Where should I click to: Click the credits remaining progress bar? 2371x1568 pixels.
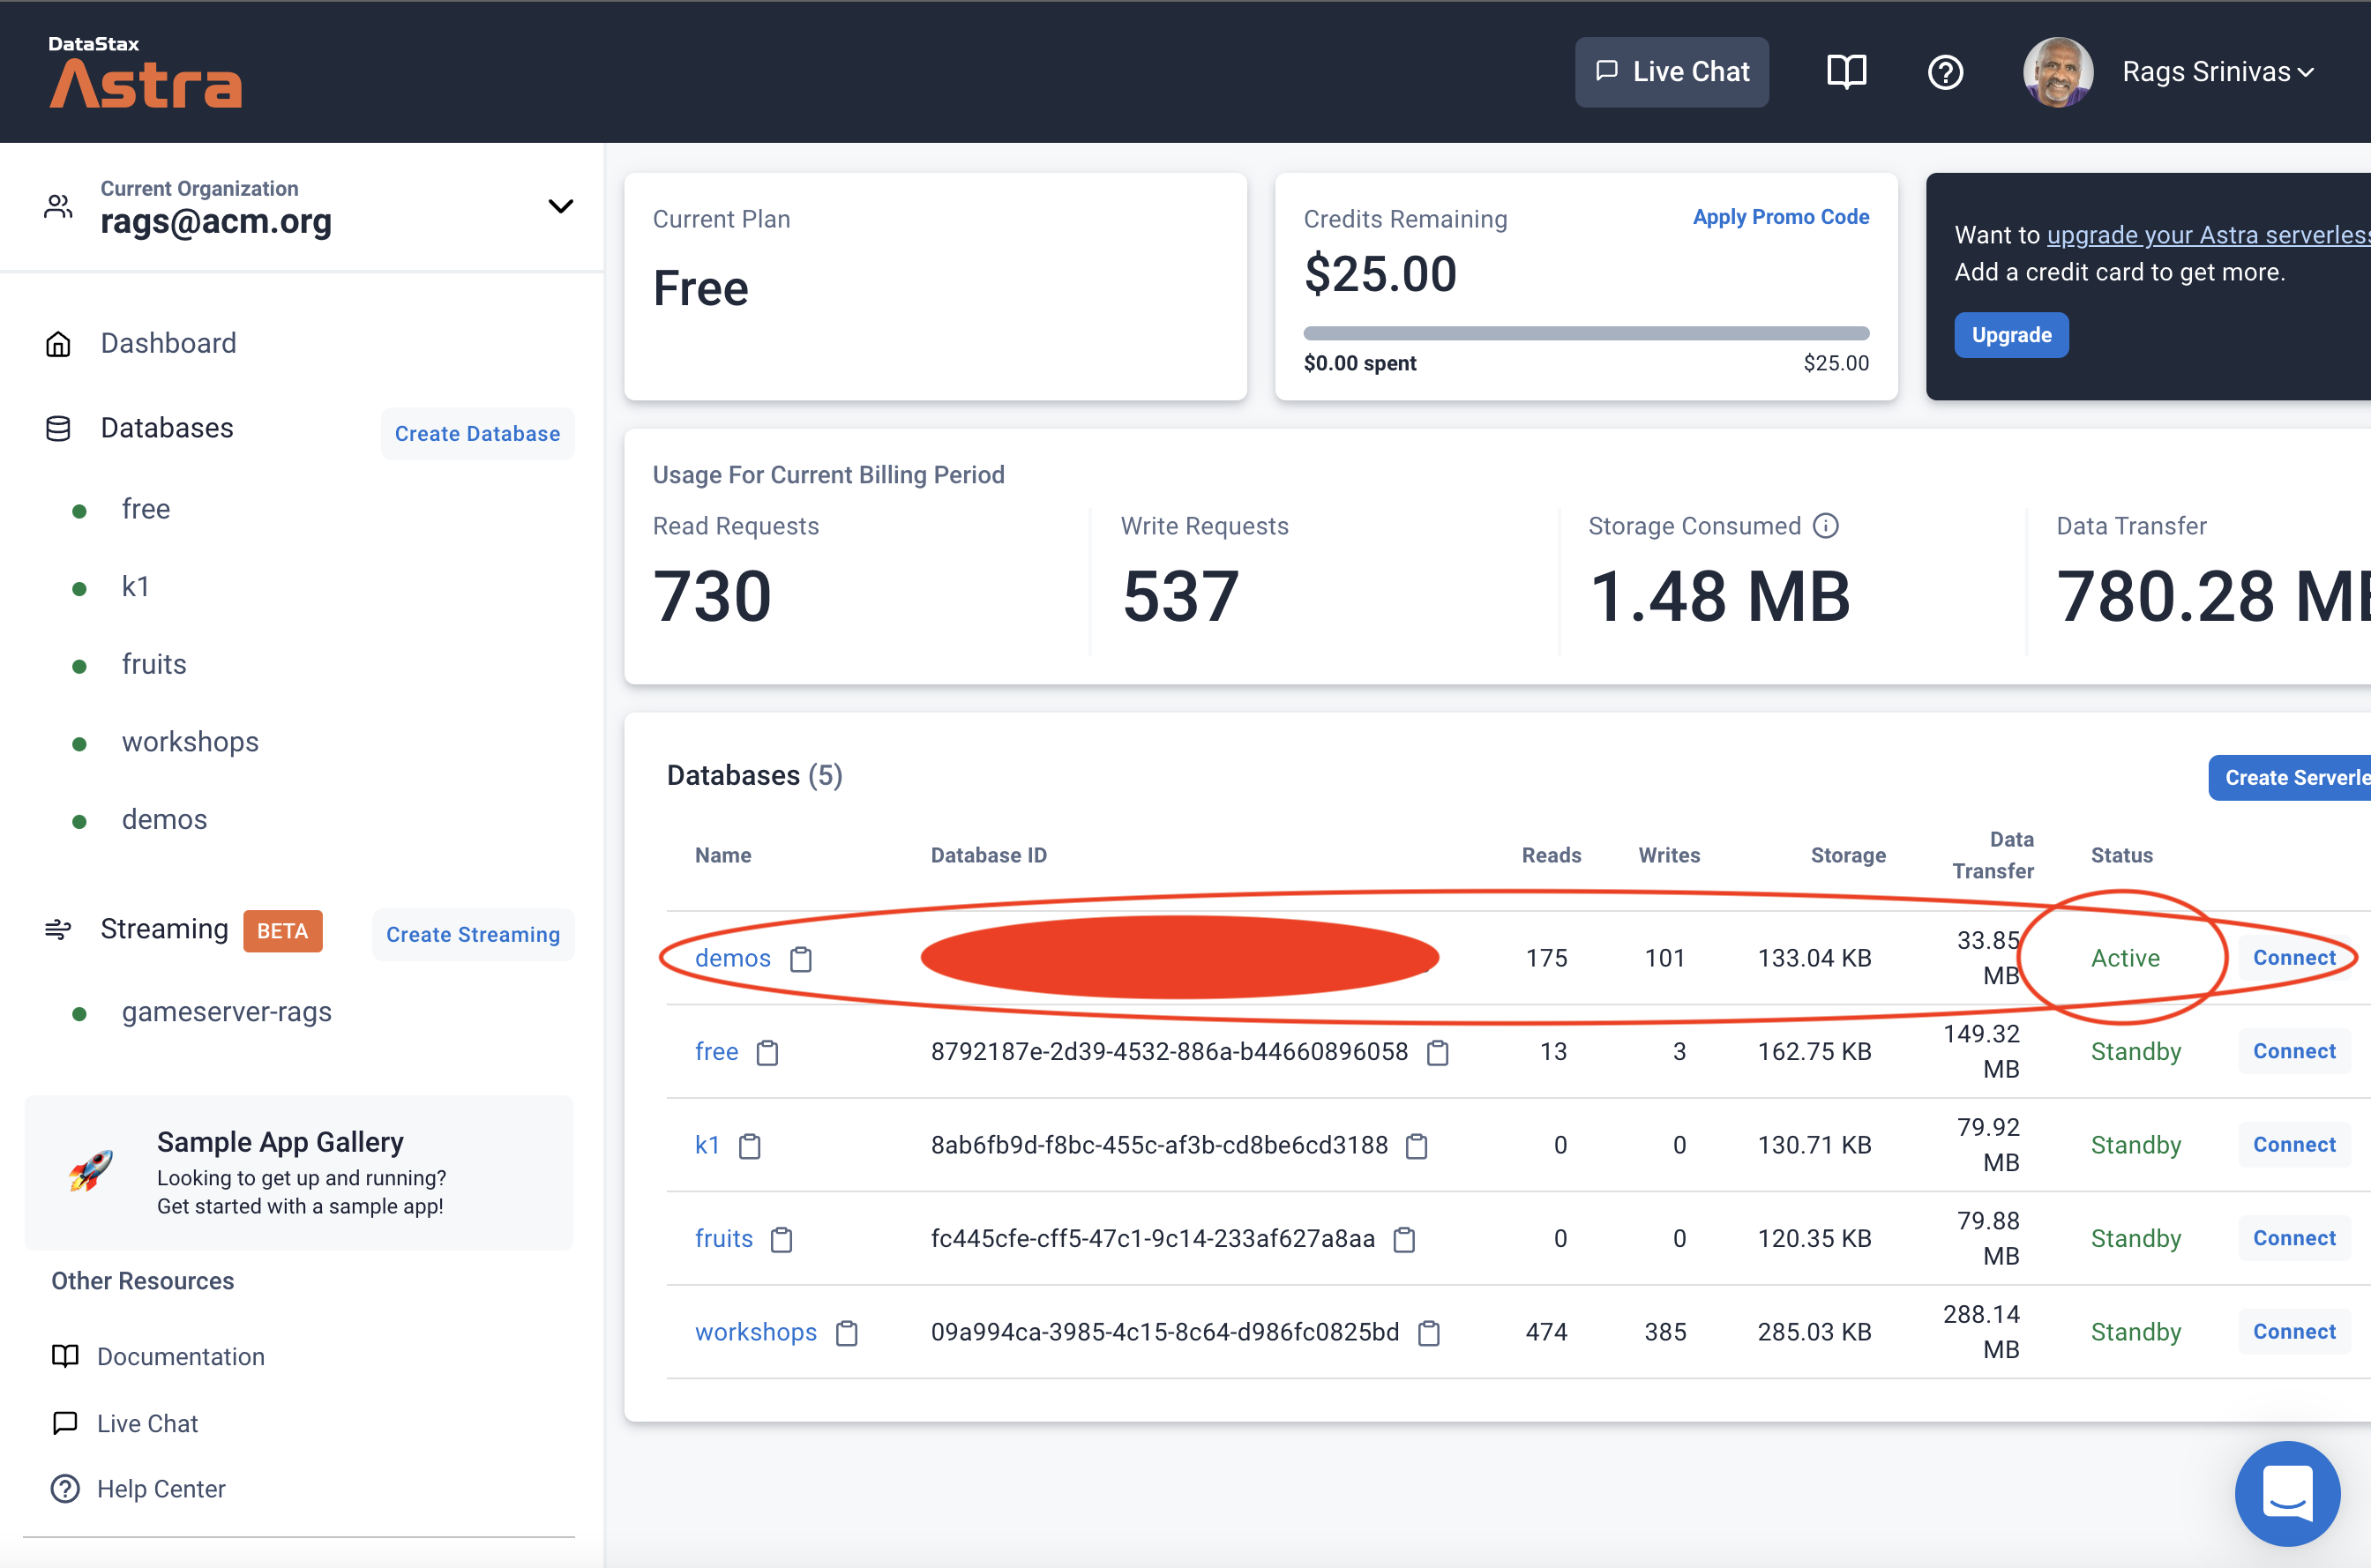click(1585, 333)
